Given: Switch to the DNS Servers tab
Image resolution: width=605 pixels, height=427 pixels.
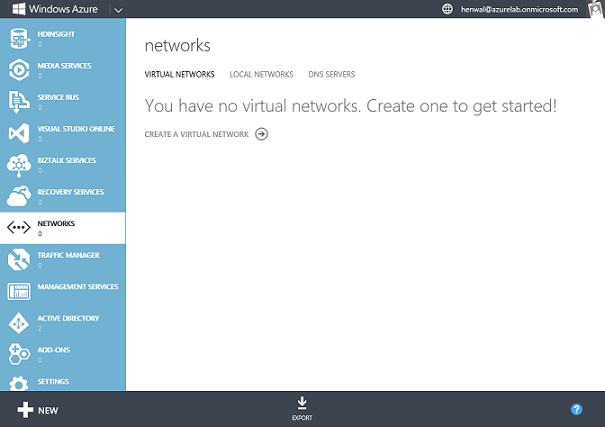Looking at the screenshot, I should tap(332, 74).
